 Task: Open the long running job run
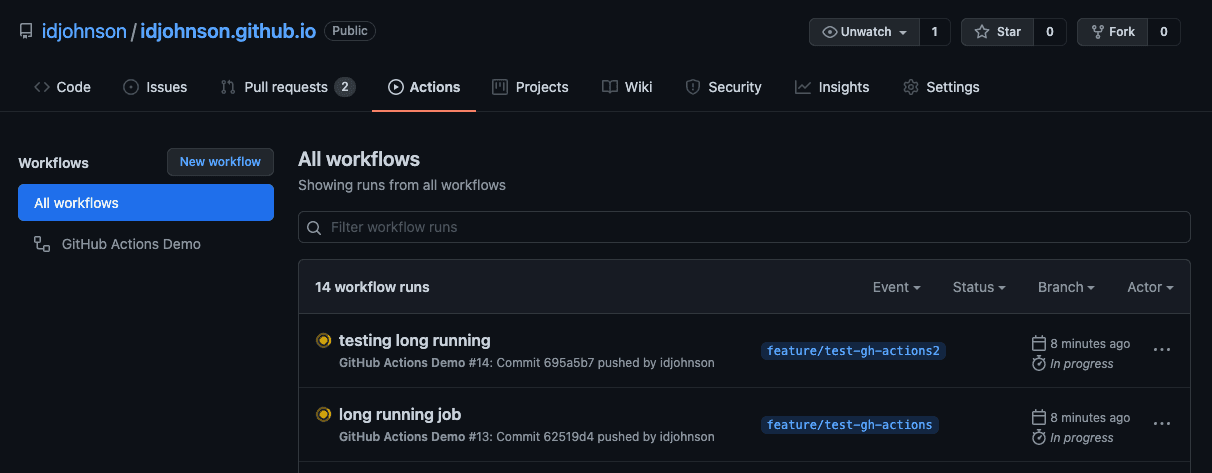400,414
